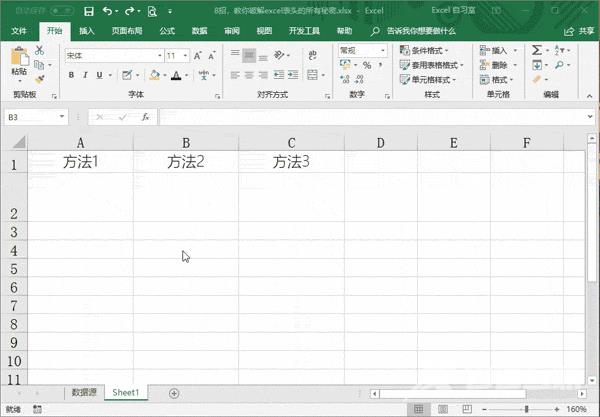Switch to the Data tab
Viewport: 600px width, 417px height.
199,31
